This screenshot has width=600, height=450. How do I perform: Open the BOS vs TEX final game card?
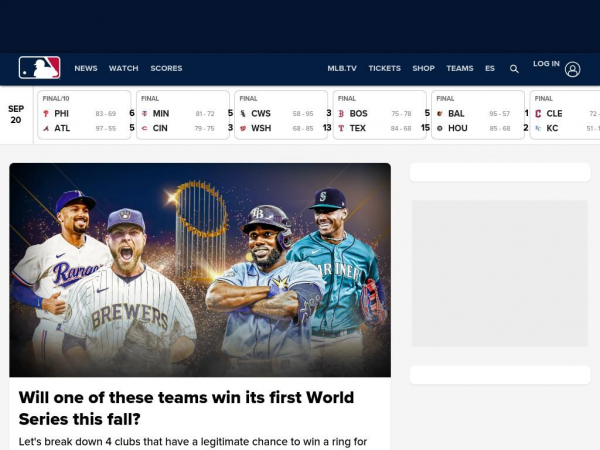click(380, 115)
